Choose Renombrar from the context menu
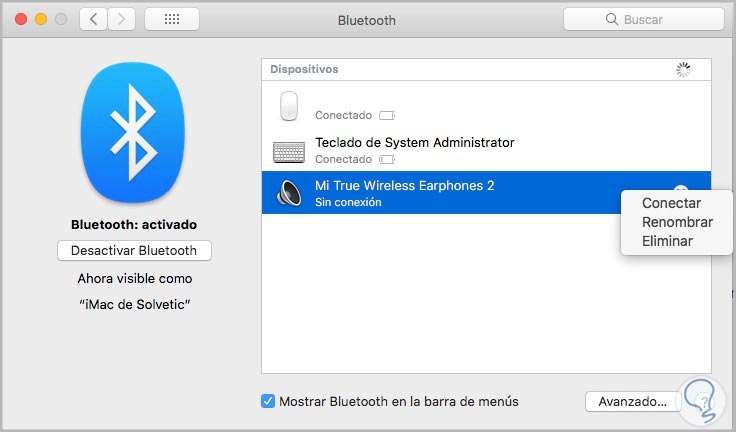 (x=677, y=222)
